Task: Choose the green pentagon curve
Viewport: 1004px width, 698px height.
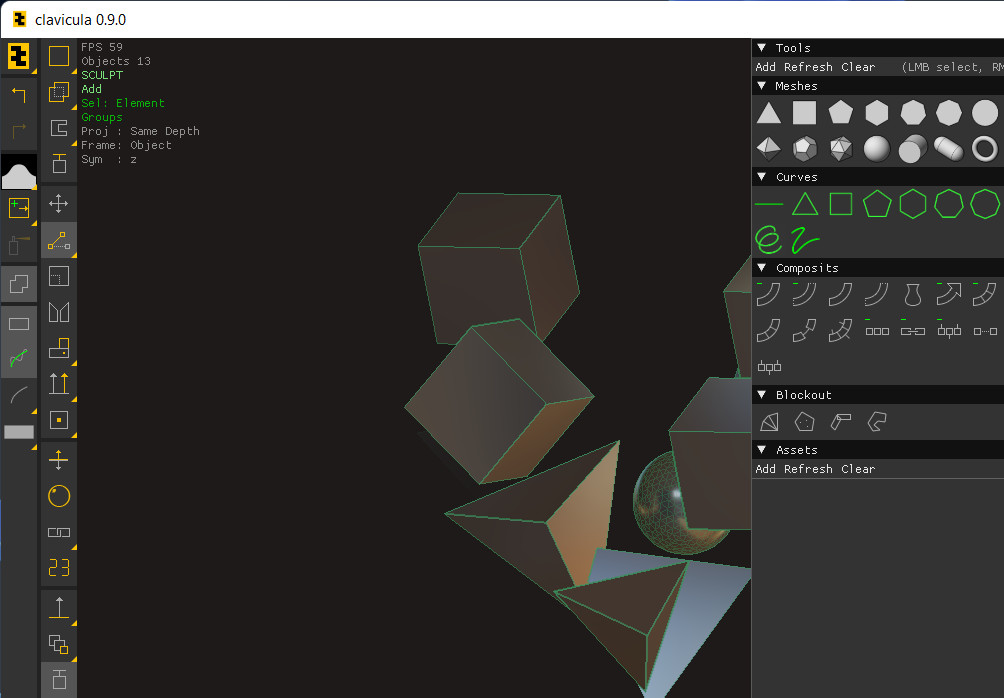Action: [x=877, y=204]
